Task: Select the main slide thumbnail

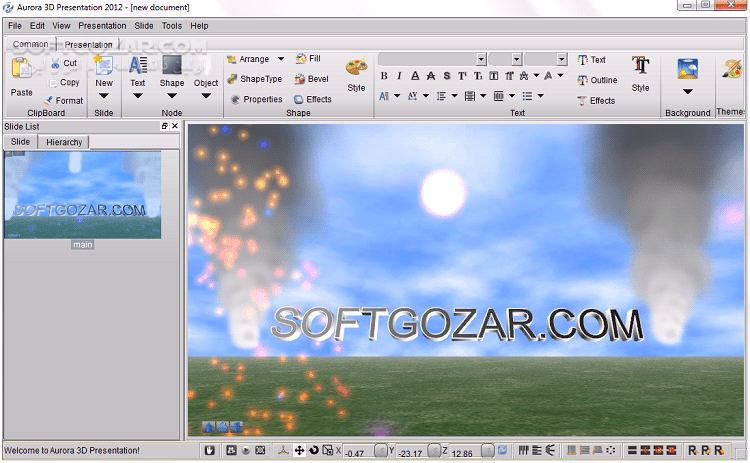Action: click(x=82, y=195)
